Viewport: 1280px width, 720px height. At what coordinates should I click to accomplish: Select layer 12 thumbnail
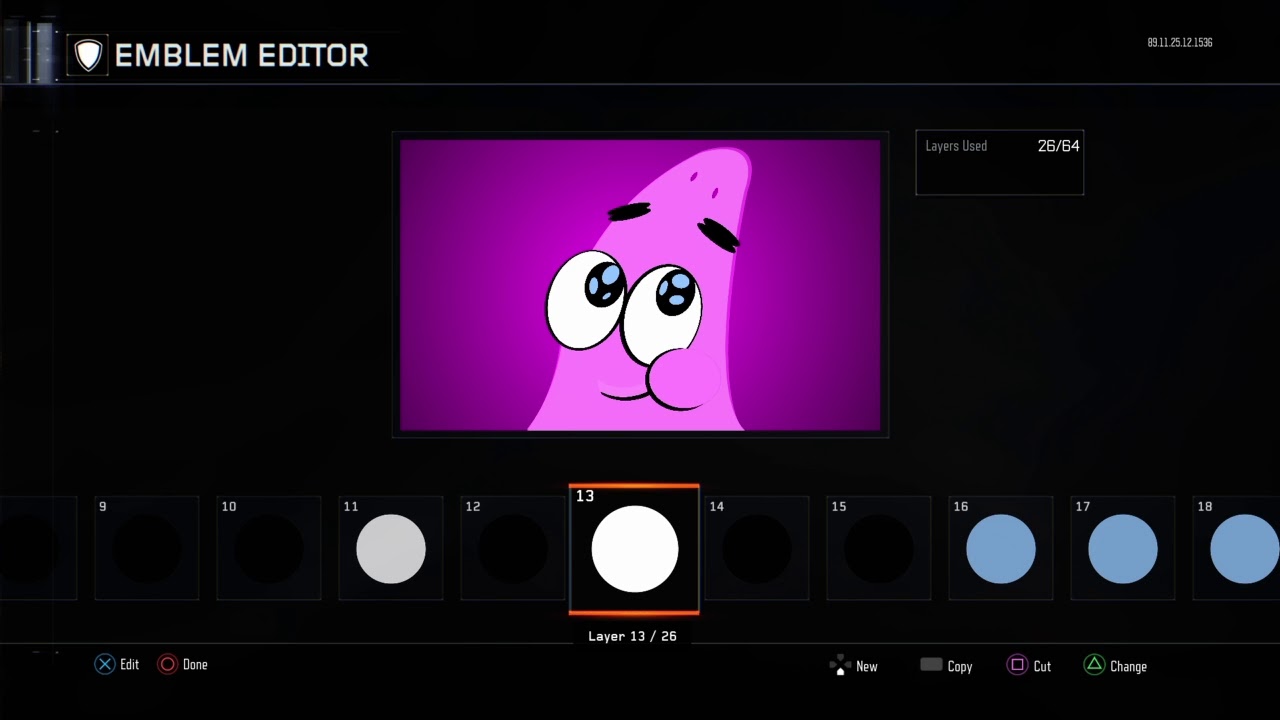coord(513,548)
